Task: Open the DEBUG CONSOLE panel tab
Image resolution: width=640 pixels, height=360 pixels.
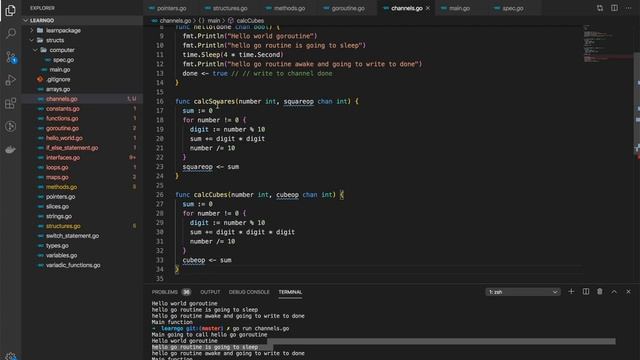Action: (x=249, y=292)
